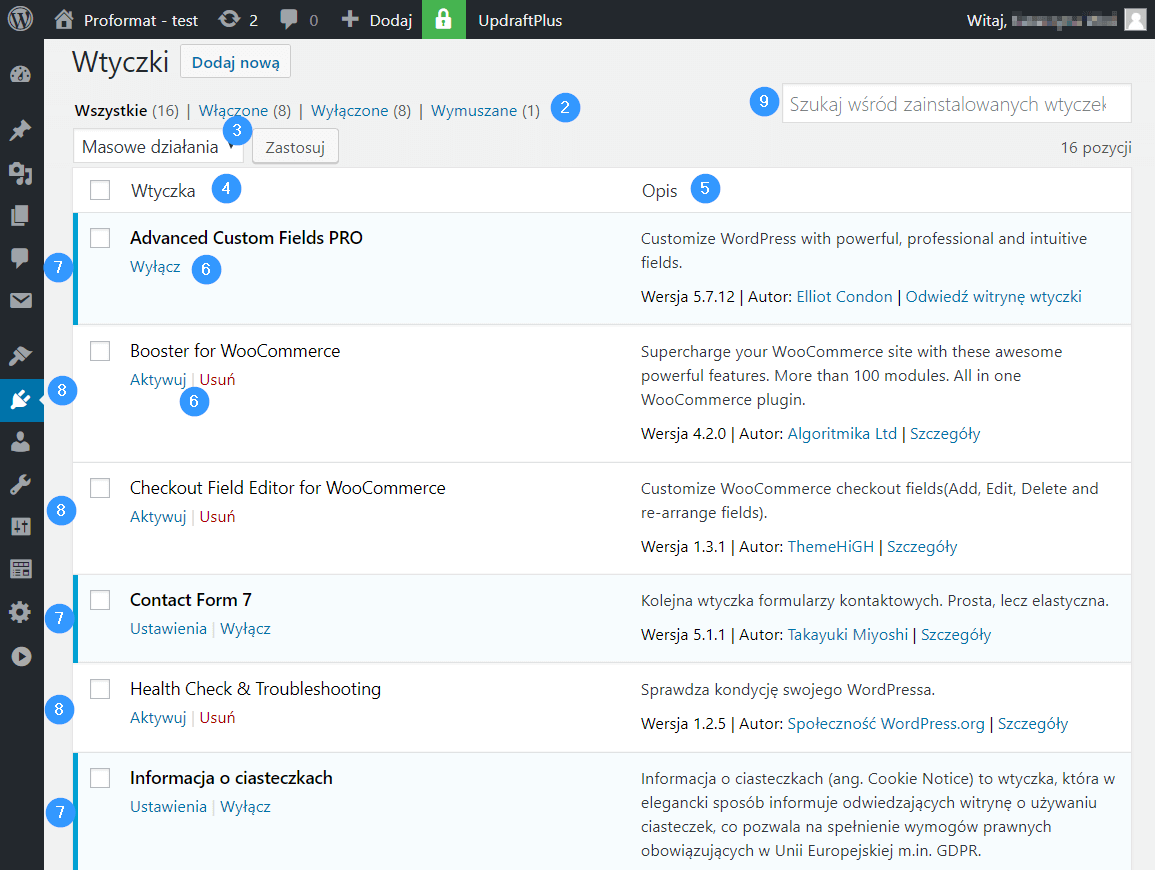The height and width of the screenshot is (870, 1155).
Task: Filter by Wymuszane (1) plugins
Action: click(x=485, y=110)
